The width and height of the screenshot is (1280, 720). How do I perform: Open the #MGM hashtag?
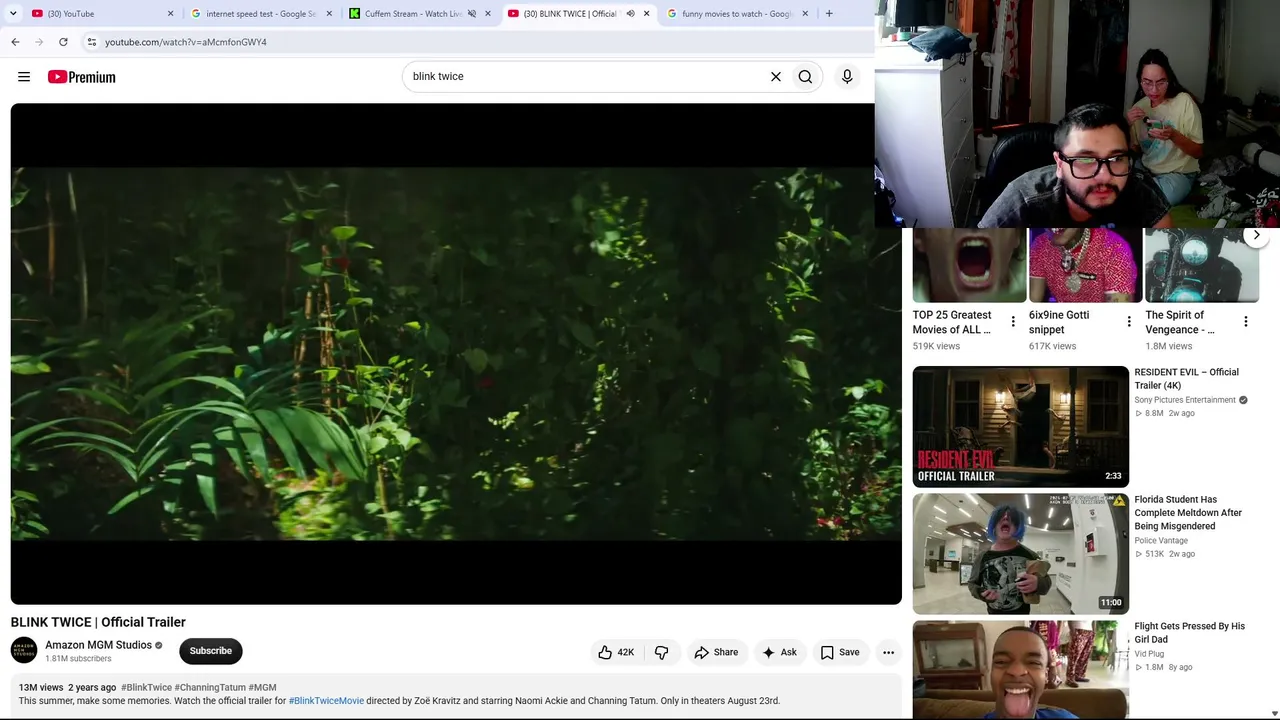tap(262, 688)
